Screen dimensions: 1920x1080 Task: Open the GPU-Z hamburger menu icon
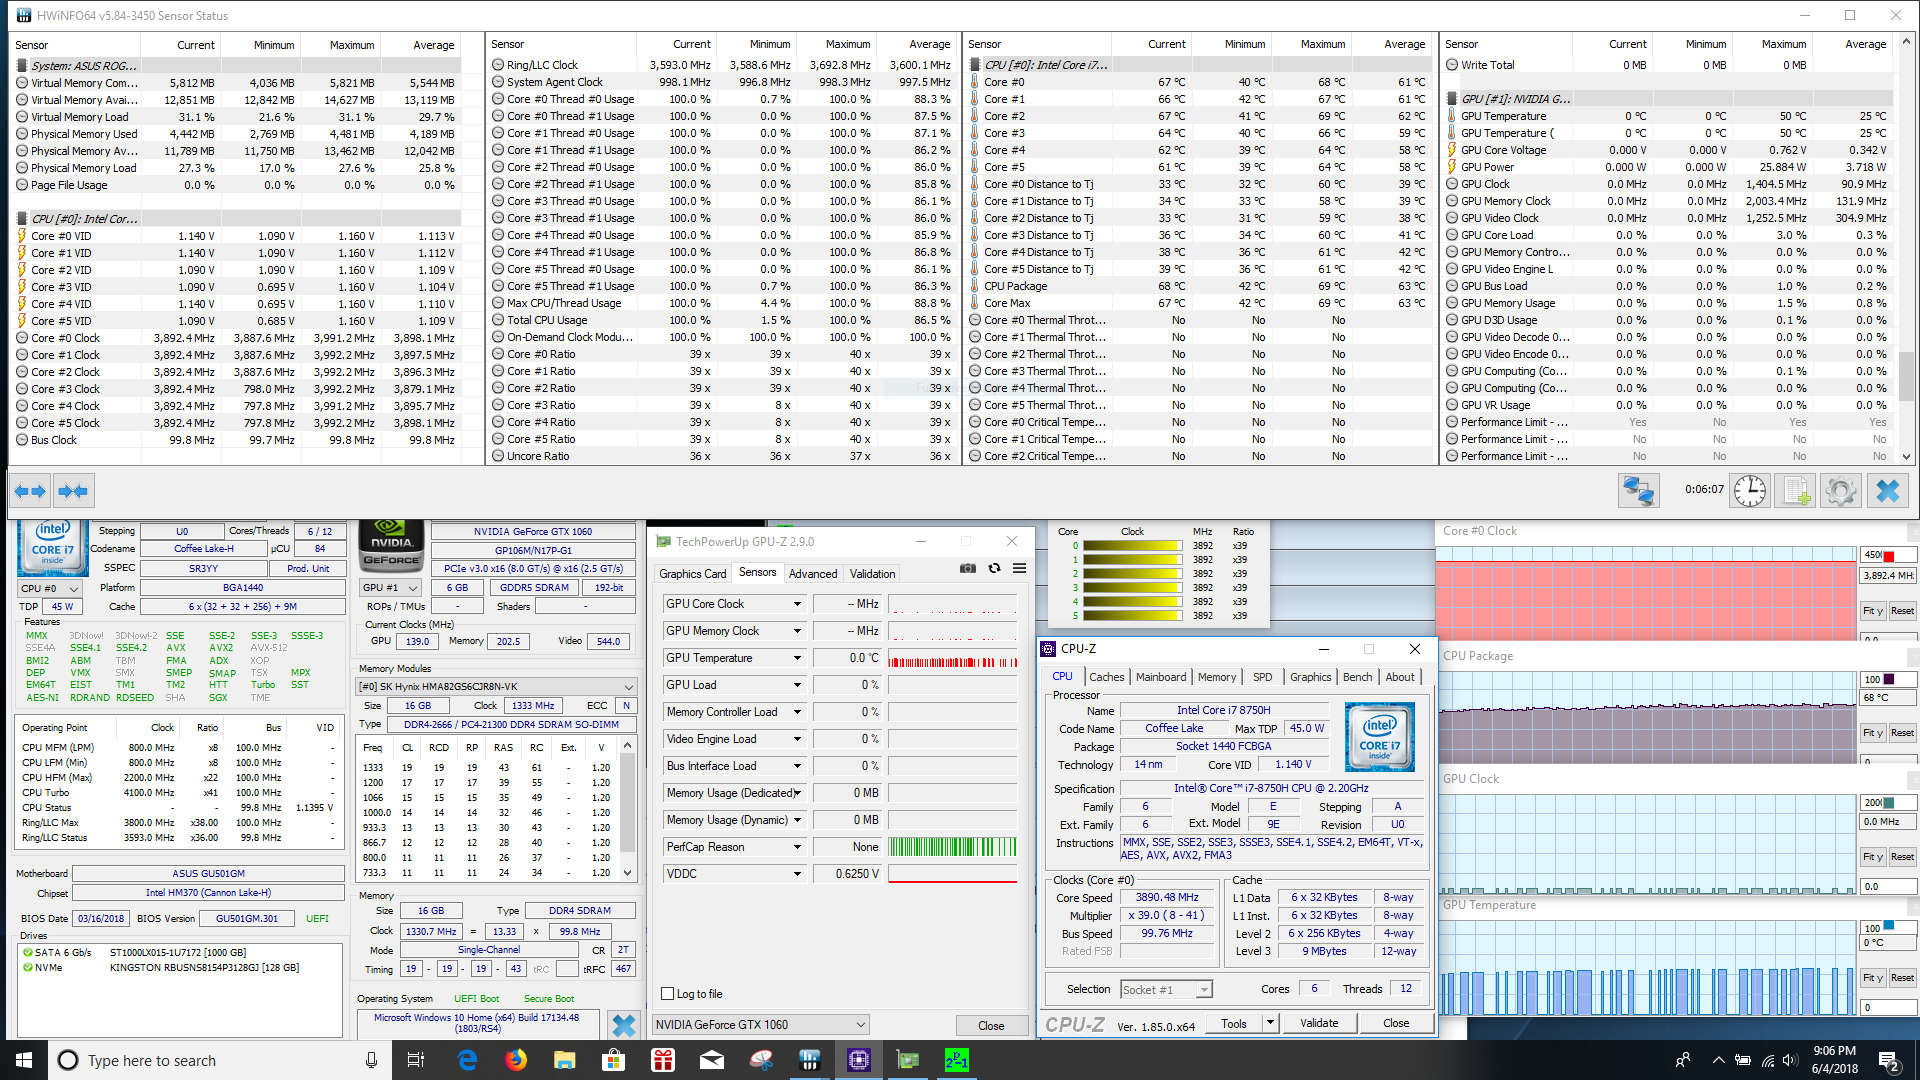(1019, 568)
